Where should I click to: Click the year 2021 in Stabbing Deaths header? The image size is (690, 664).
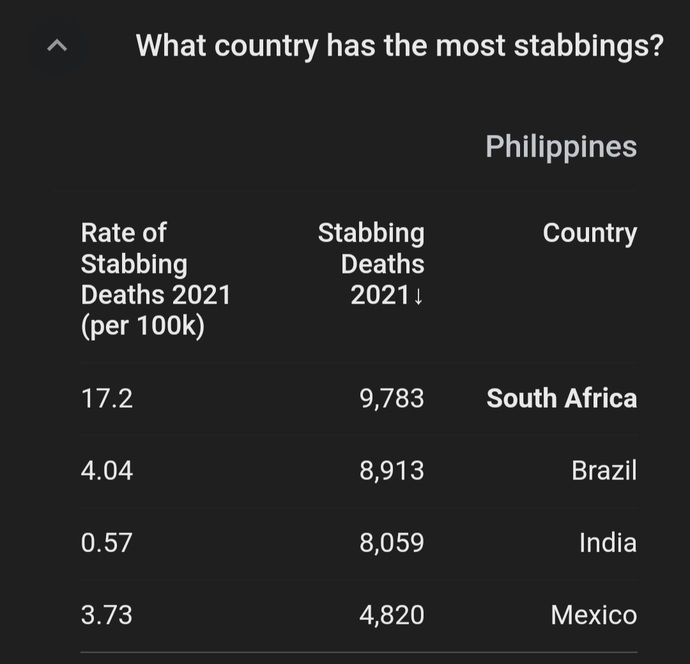[x=380, y=295]
